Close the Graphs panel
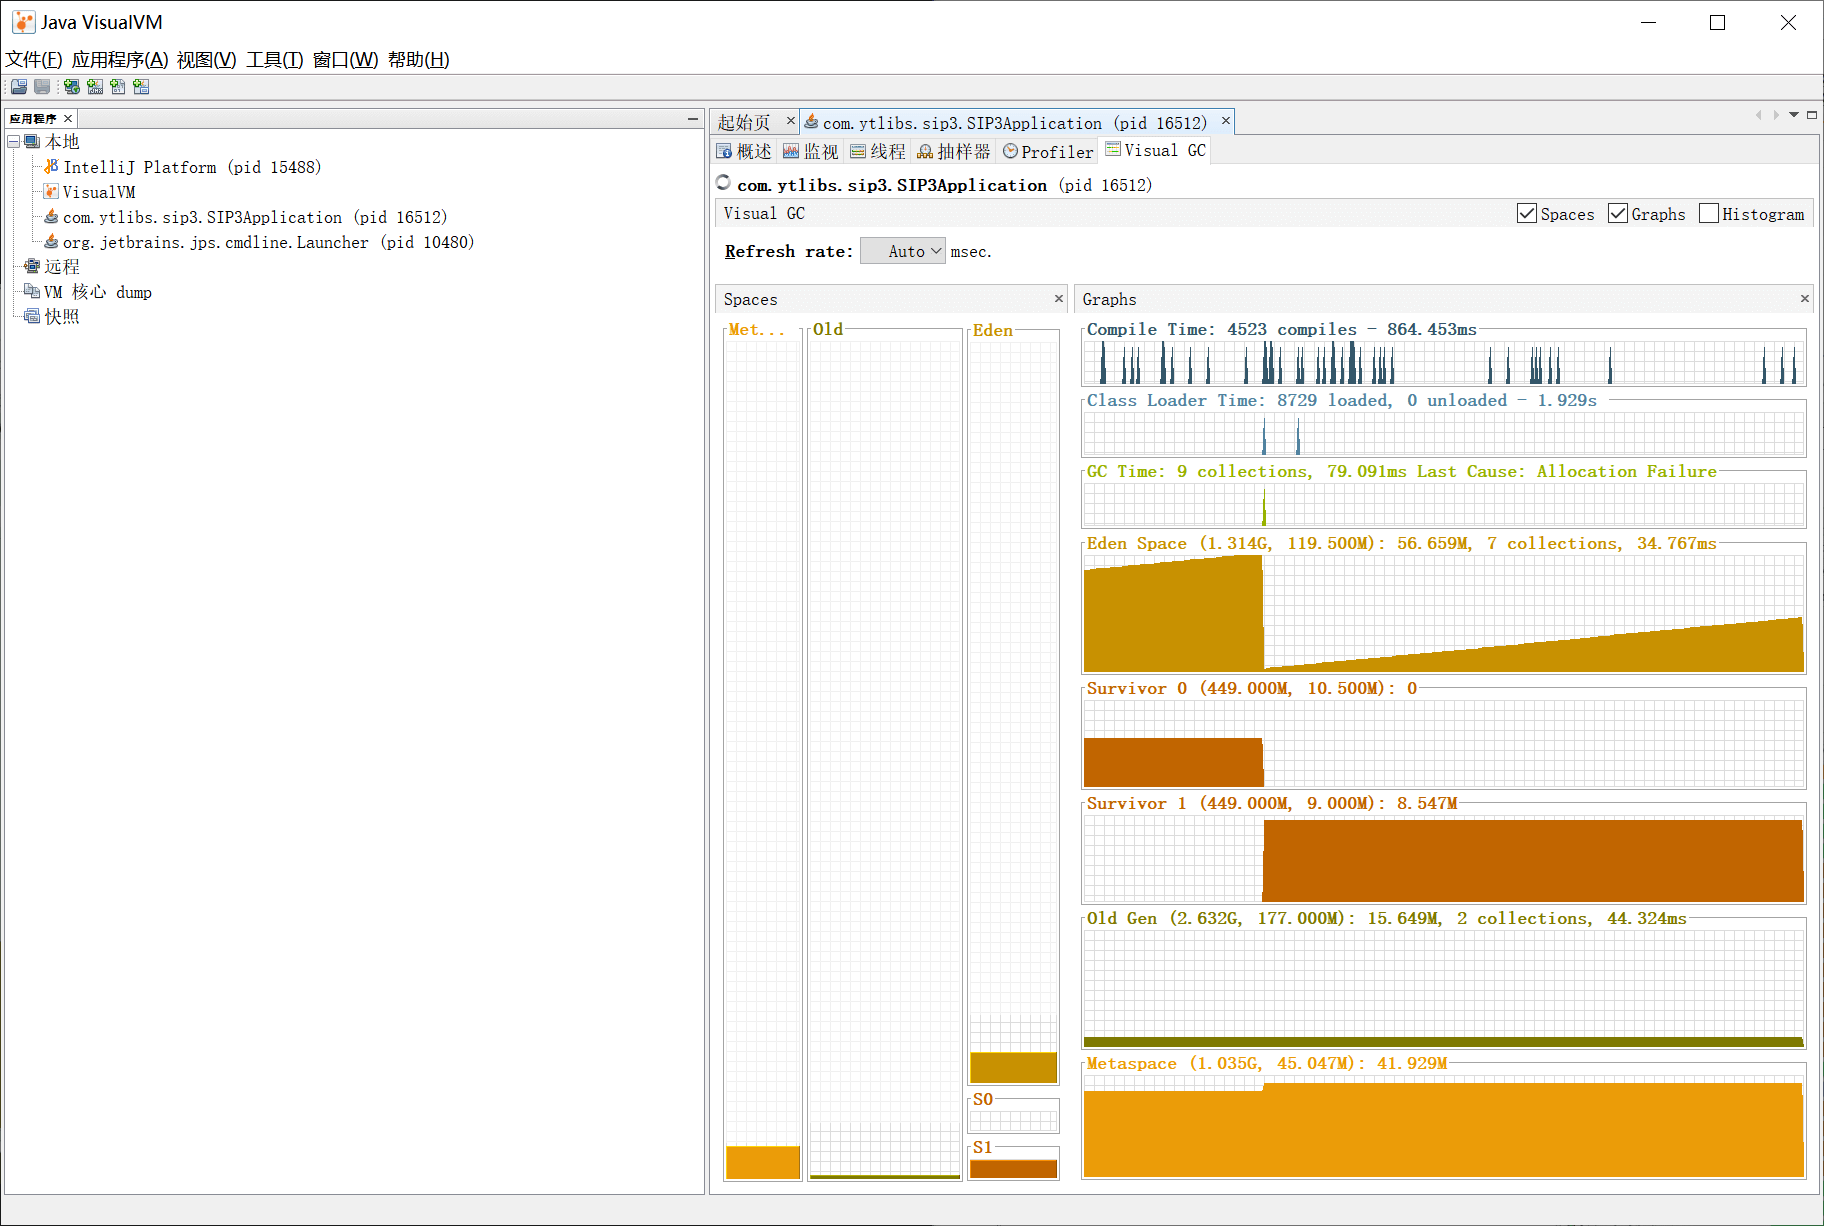The width and height of the screenshot is (1824, 1226). click(x=1805, y=298)
